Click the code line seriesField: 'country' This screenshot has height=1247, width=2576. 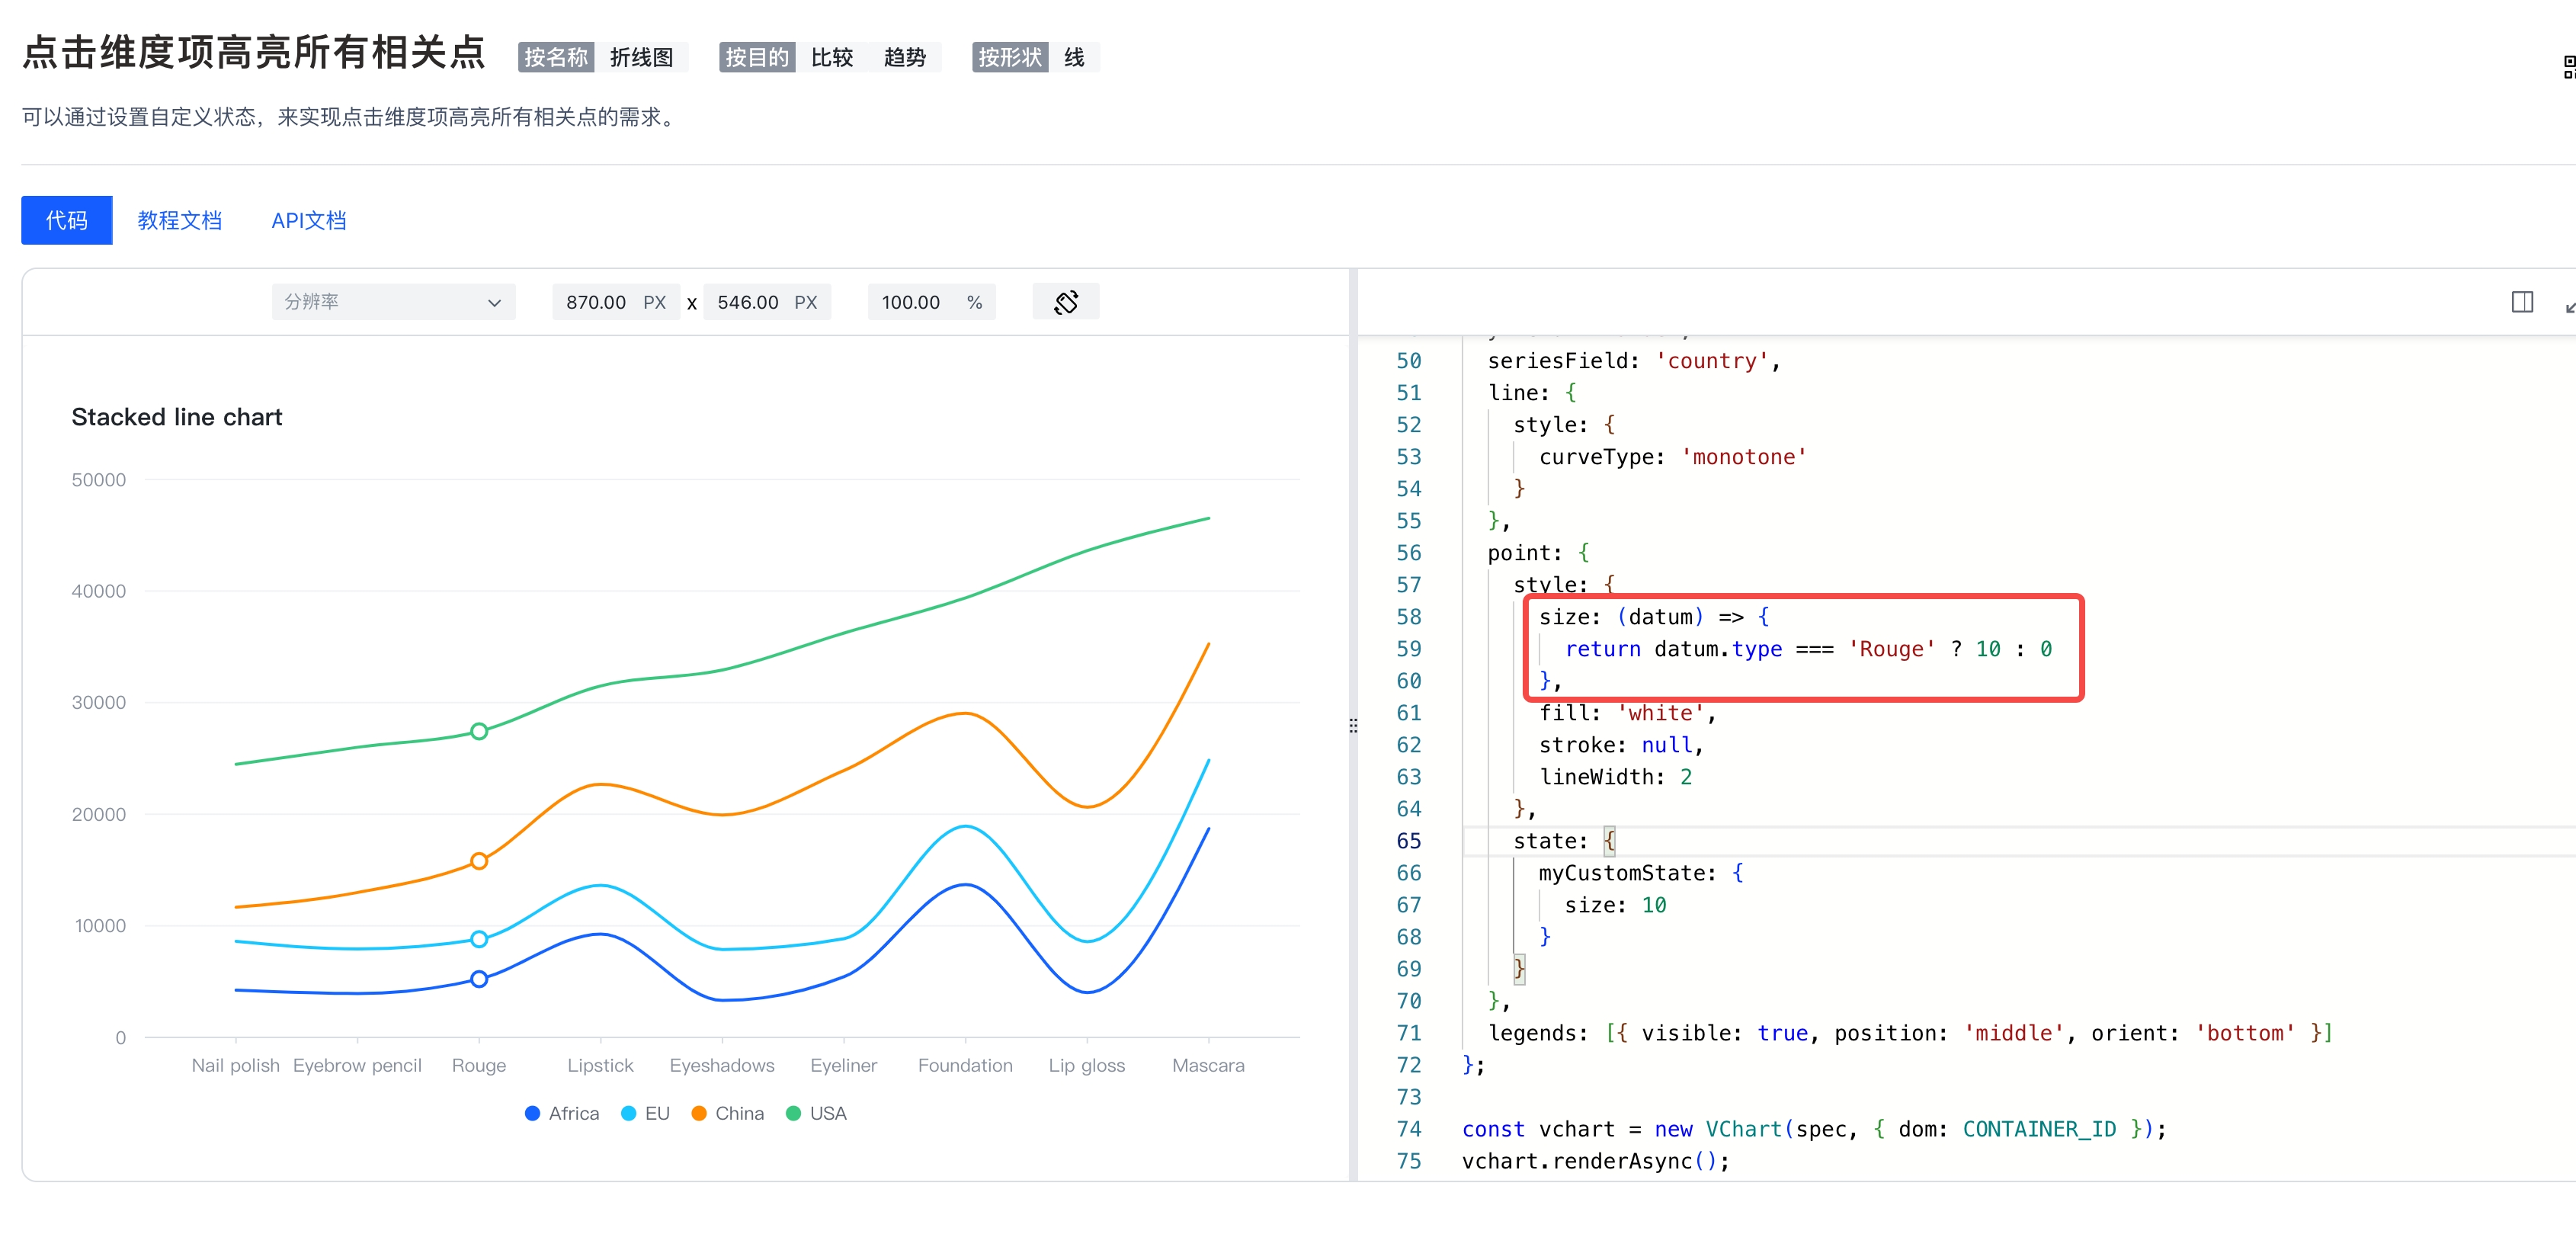1634,361
